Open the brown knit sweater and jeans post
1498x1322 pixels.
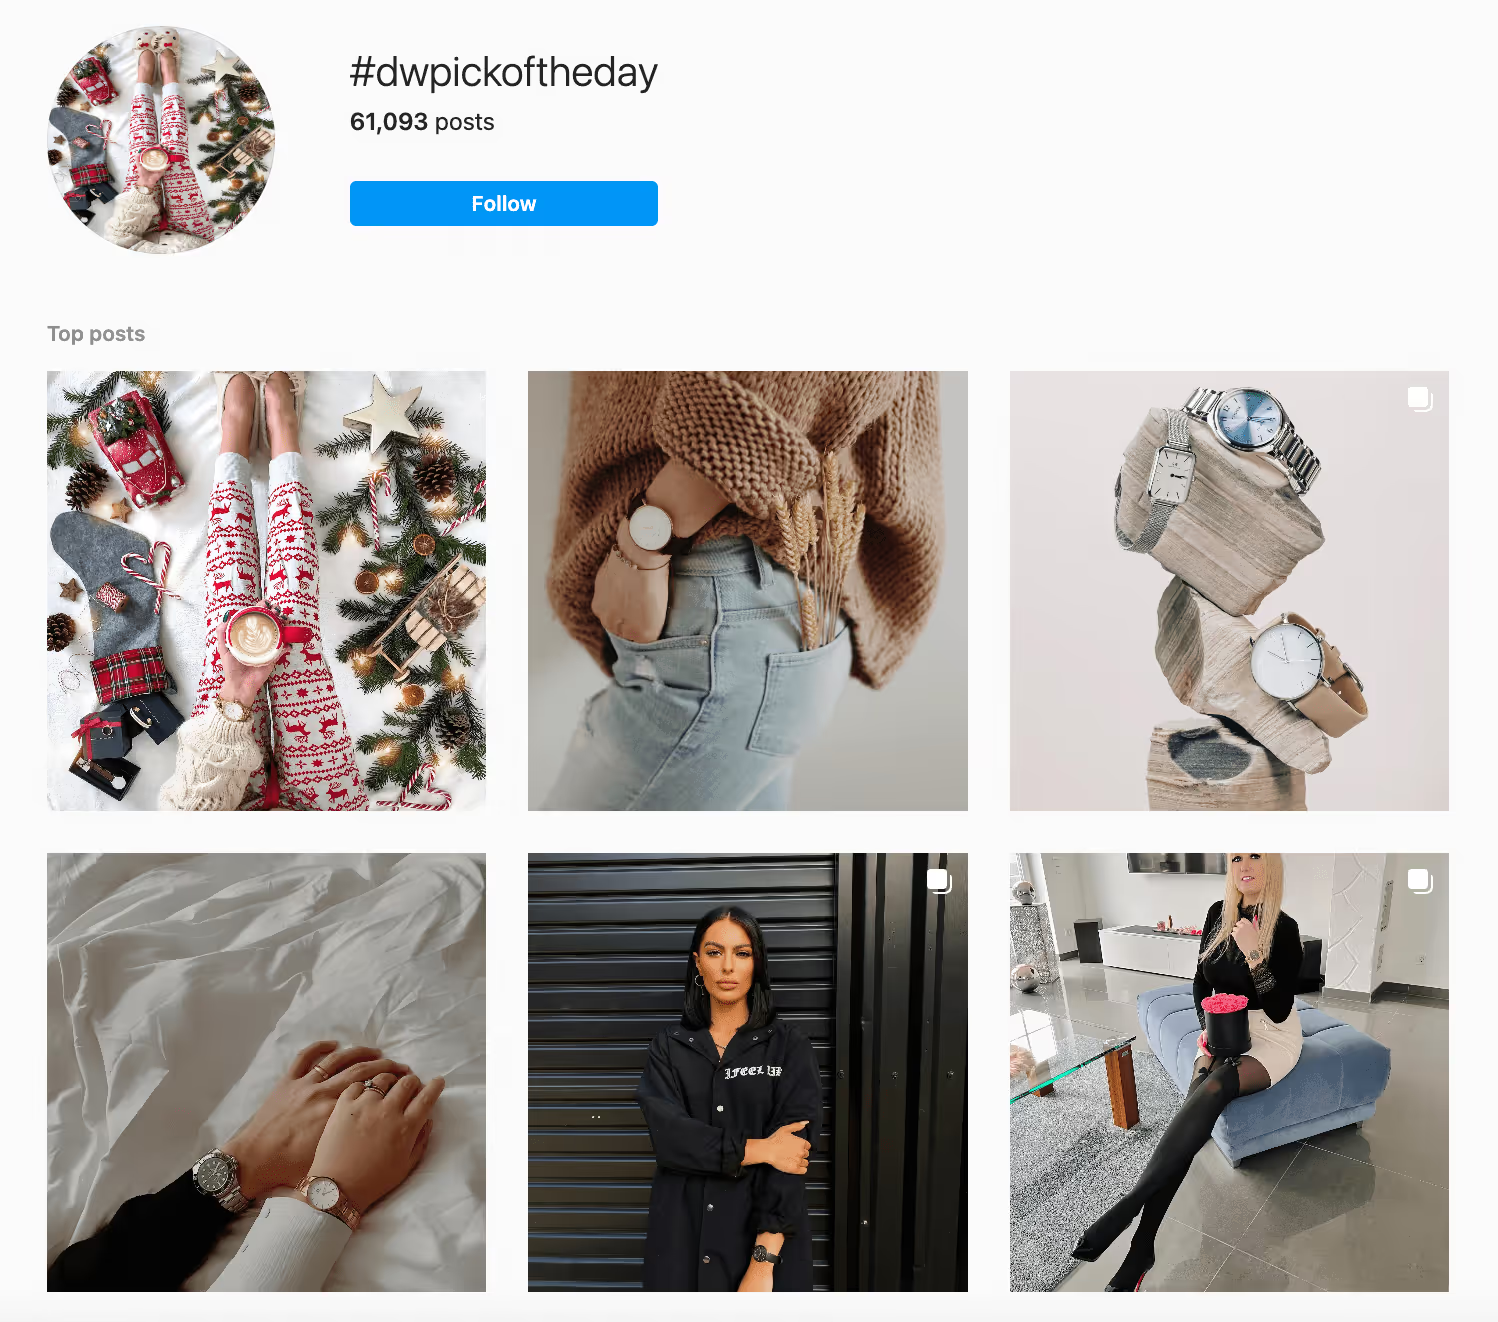748,591
